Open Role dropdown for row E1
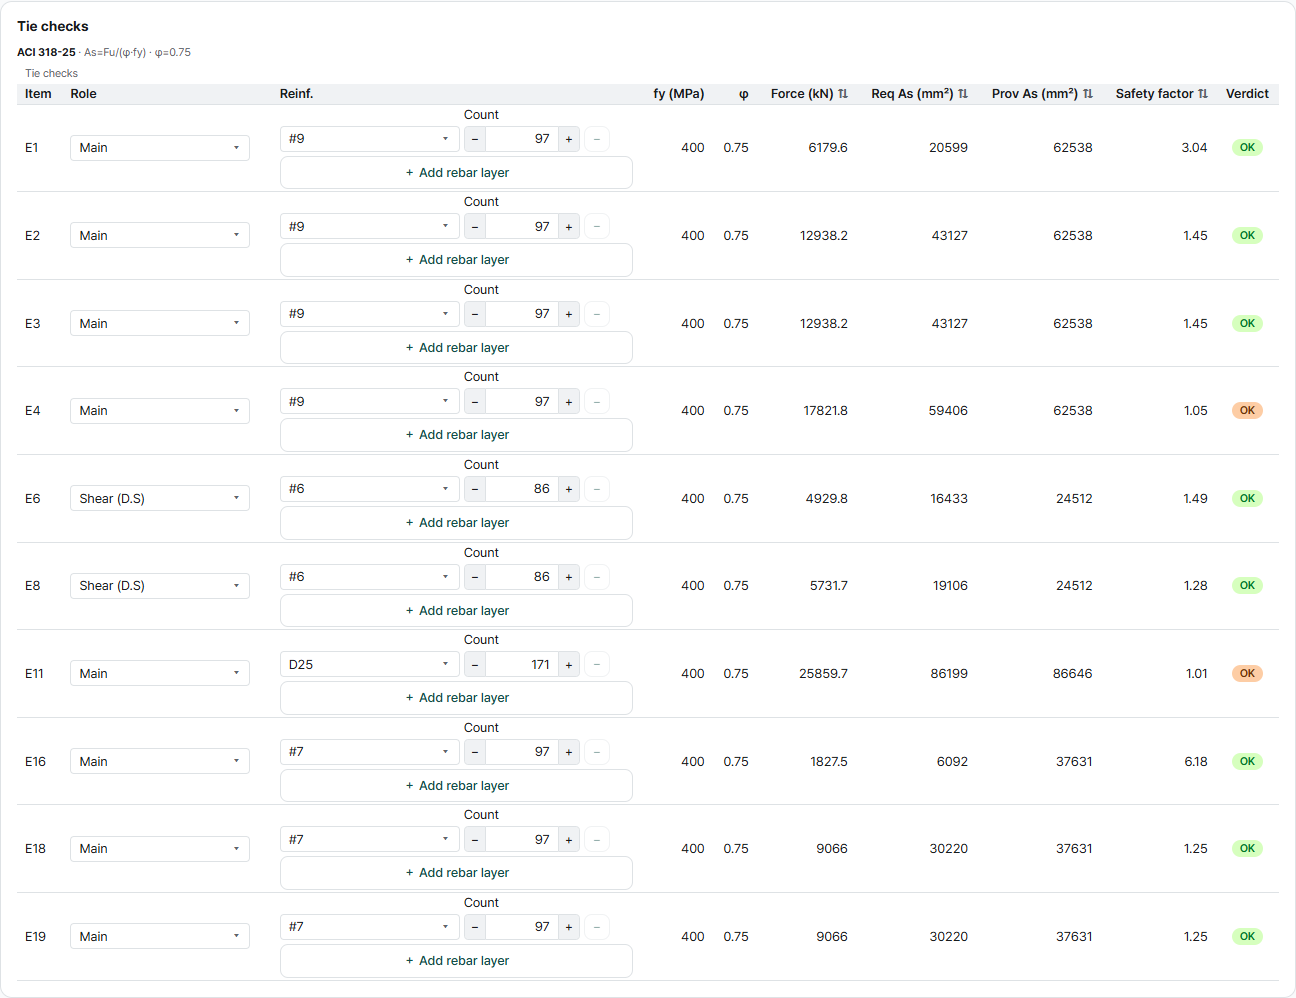Viewport: 1296px width, 998px height. pyautogui.click(x=160, y=148)
